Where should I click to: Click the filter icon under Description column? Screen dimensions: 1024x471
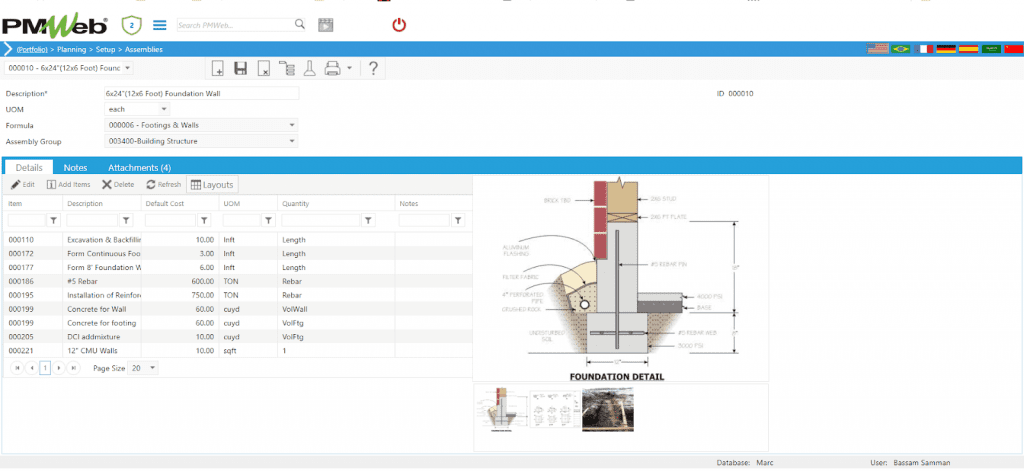pyautogui.click(x=126, y=220)
